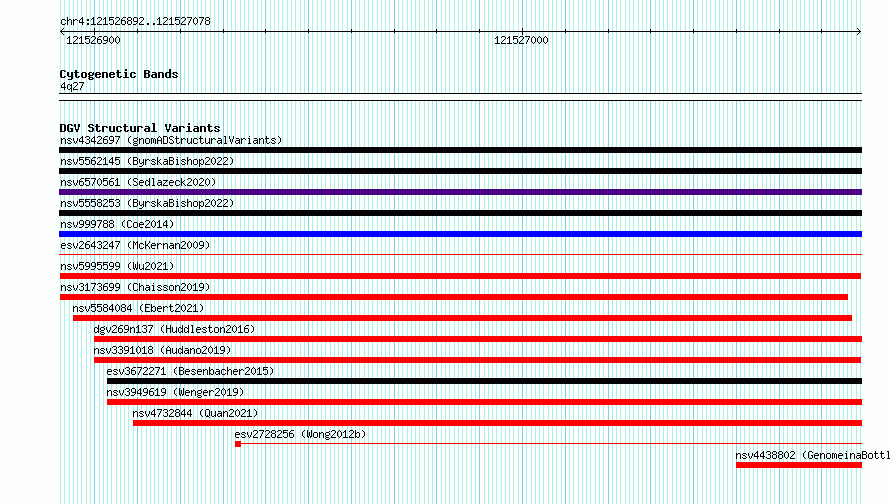This screenshot has width=890, height=504.
Task: Select thin red line under esv2643247
Action: coord(460,254)
